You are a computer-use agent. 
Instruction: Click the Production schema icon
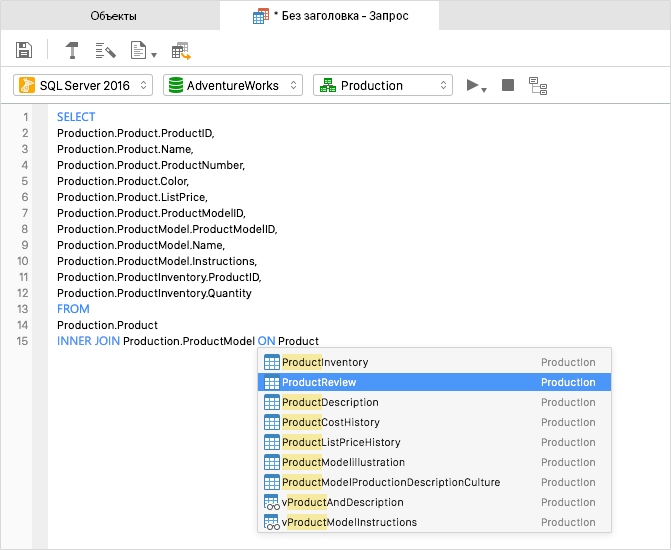pos(328,85)
